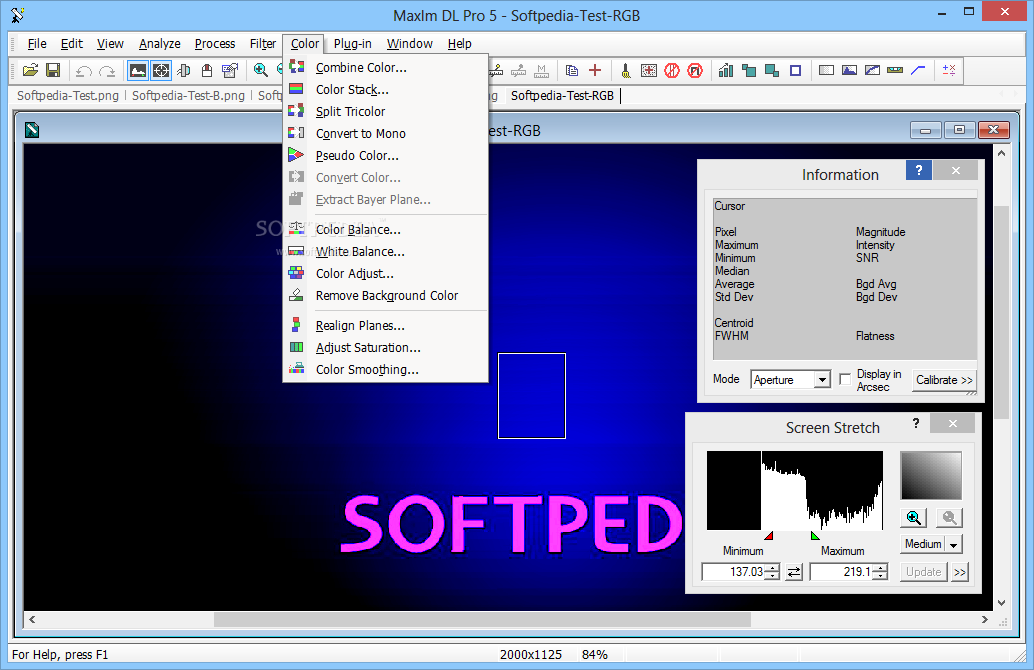Click the red minimum marker under histogram
Screen dimensions: 1034x670
coord(769,535)
